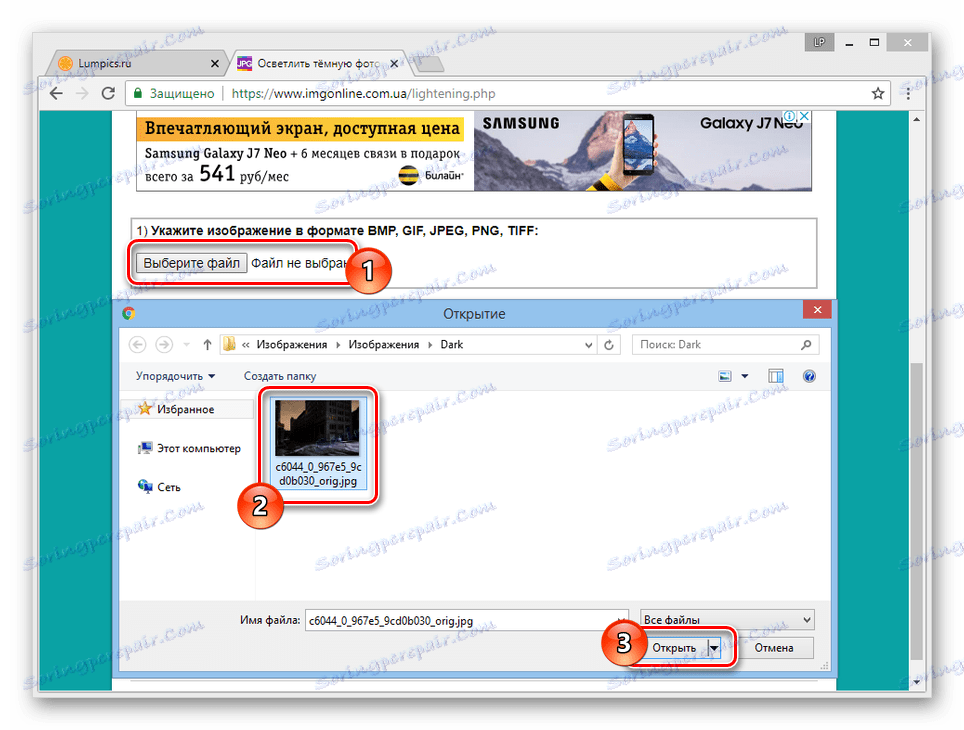Viewport: 964px width, 730px height.
Task: Toggle the preview pane icon
Action: tap(776, 376)
